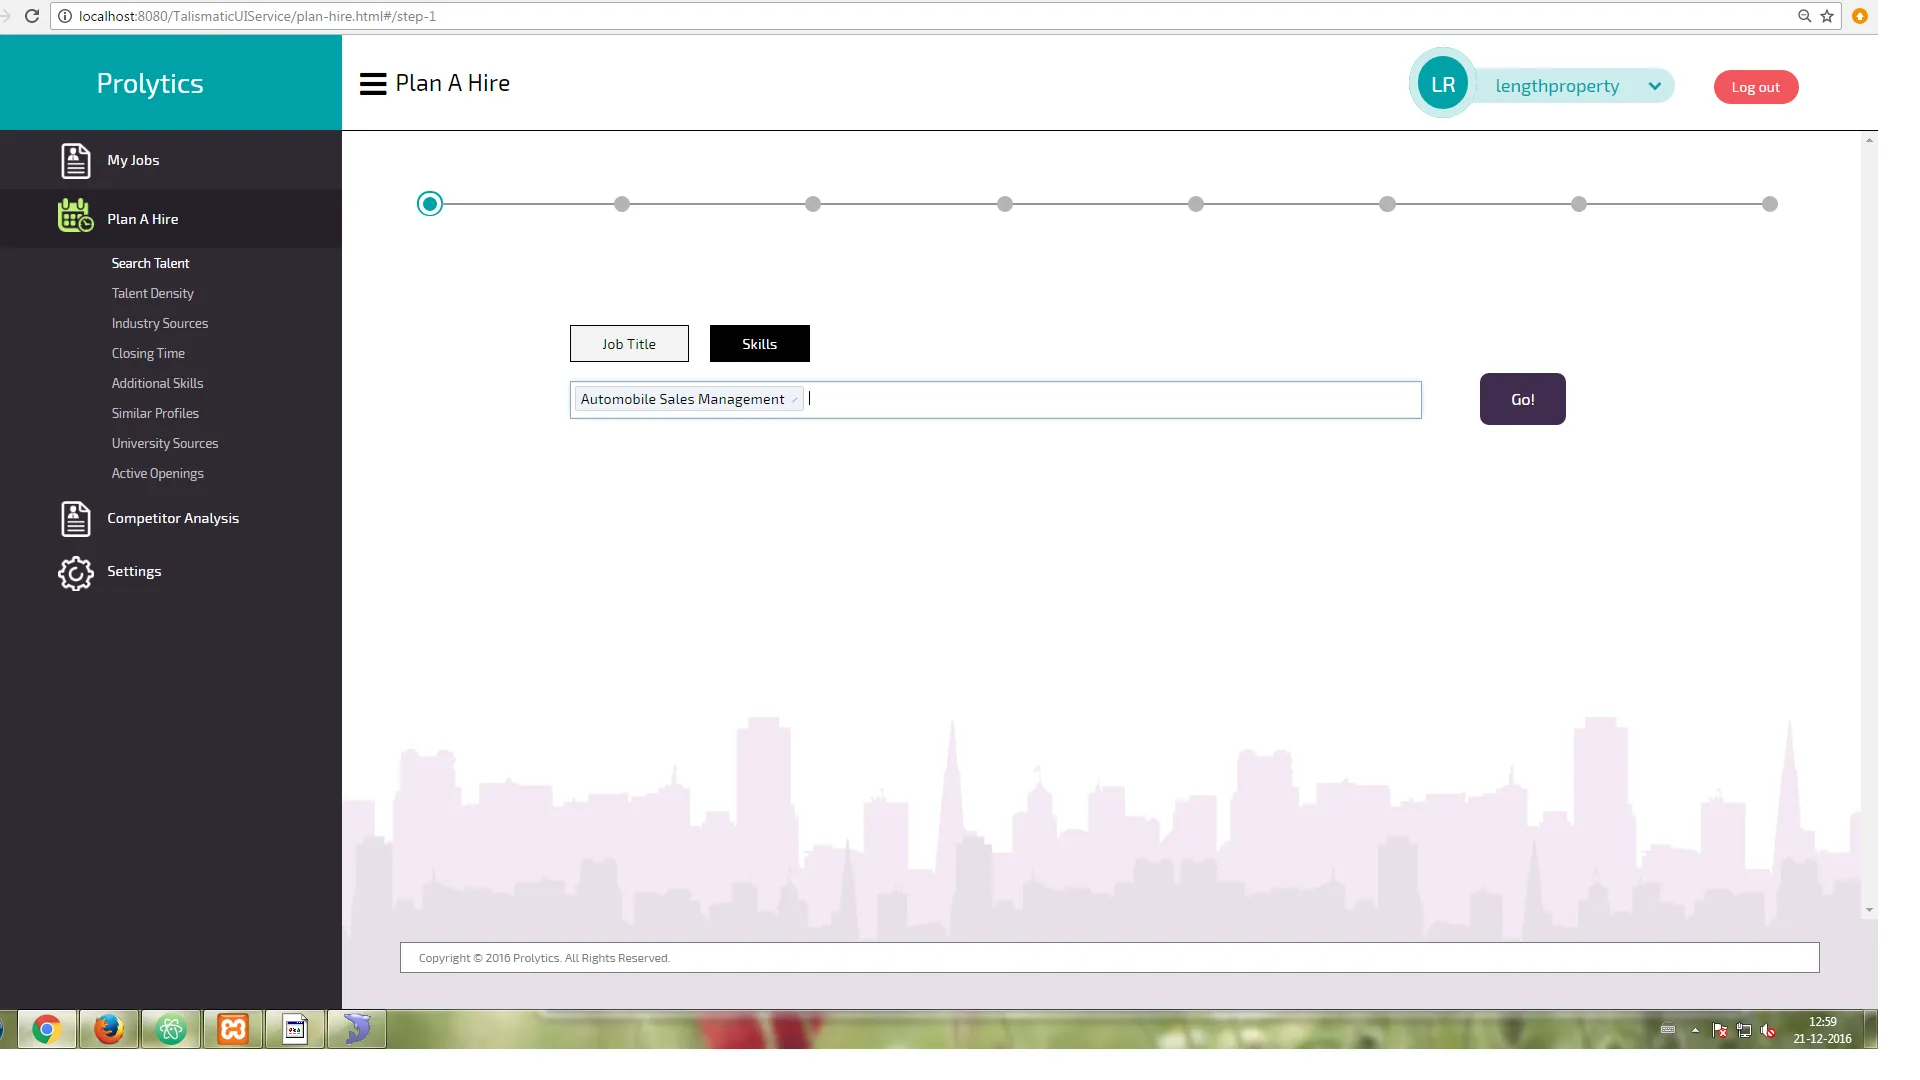Go to Industry Sources in sidebar
1920x1080 pixels.
(159, 323)
